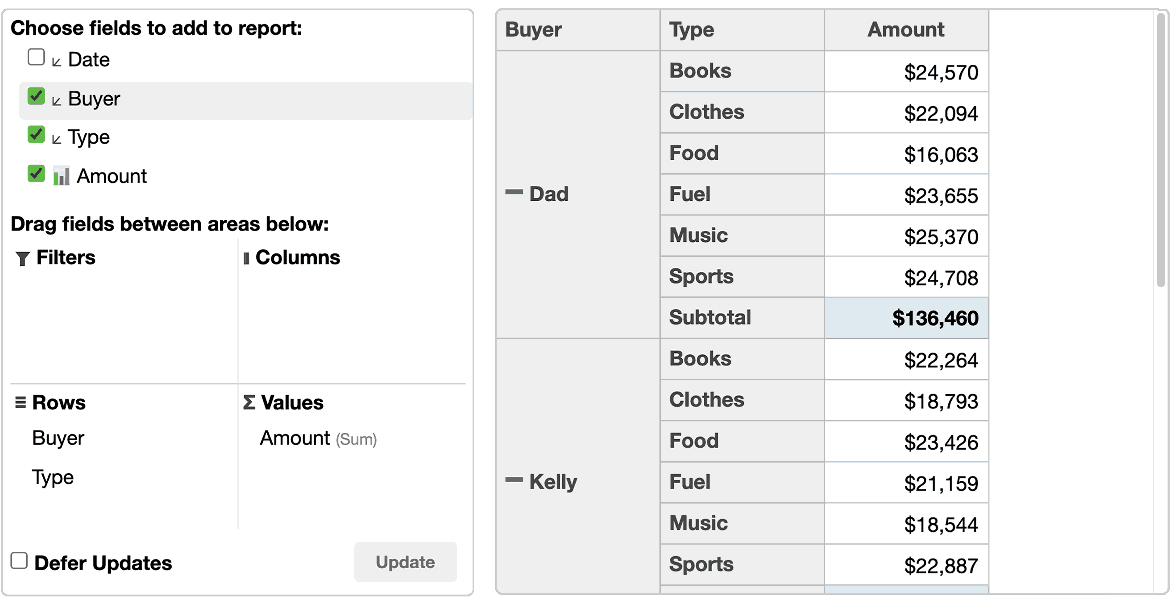The image size is (1170, 600).
Task: Click the bar chart icon beside Amount
Action: coord(61,176)
